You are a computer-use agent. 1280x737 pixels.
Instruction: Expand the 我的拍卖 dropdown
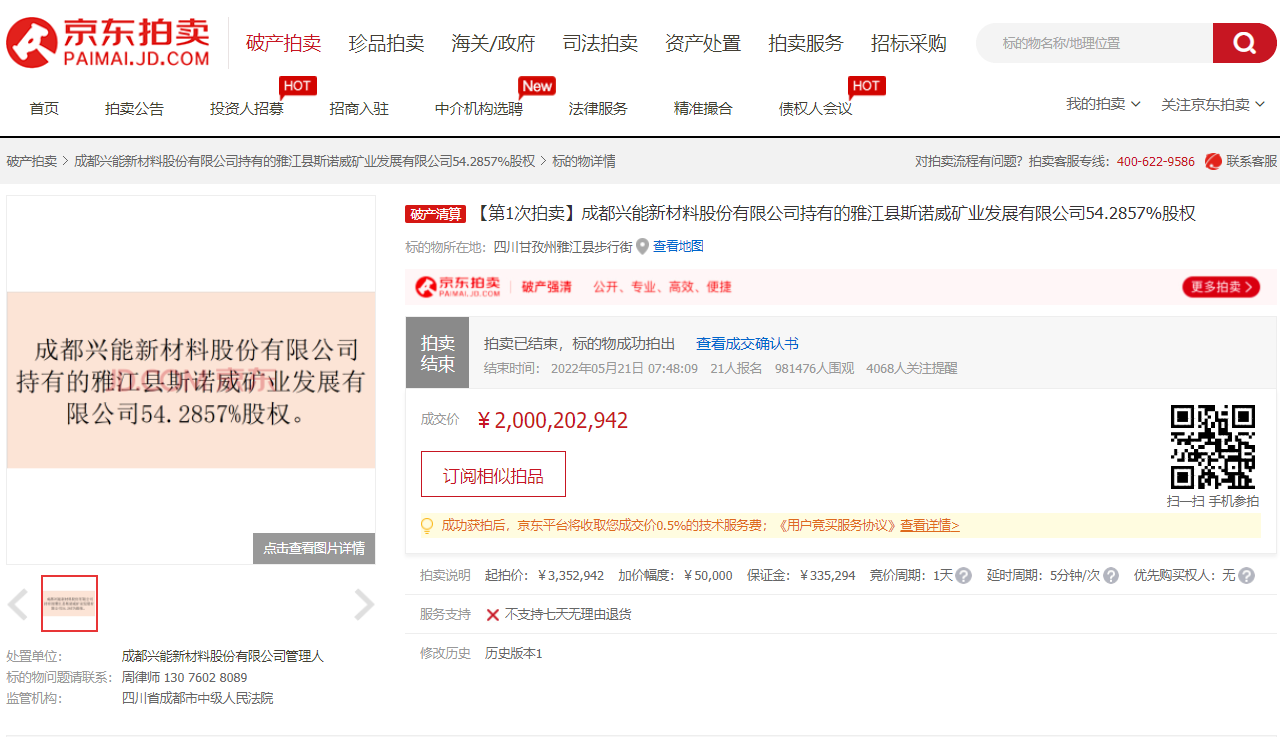click(x=1102, y=103)
